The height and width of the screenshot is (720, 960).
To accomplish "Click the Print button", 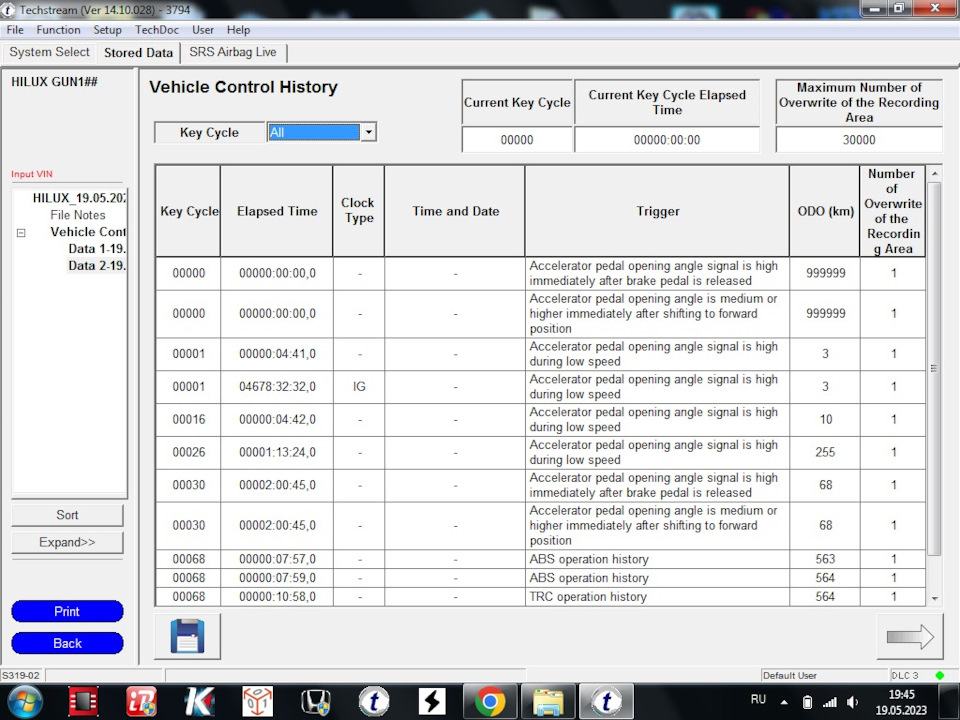I will tap(67, 611).
